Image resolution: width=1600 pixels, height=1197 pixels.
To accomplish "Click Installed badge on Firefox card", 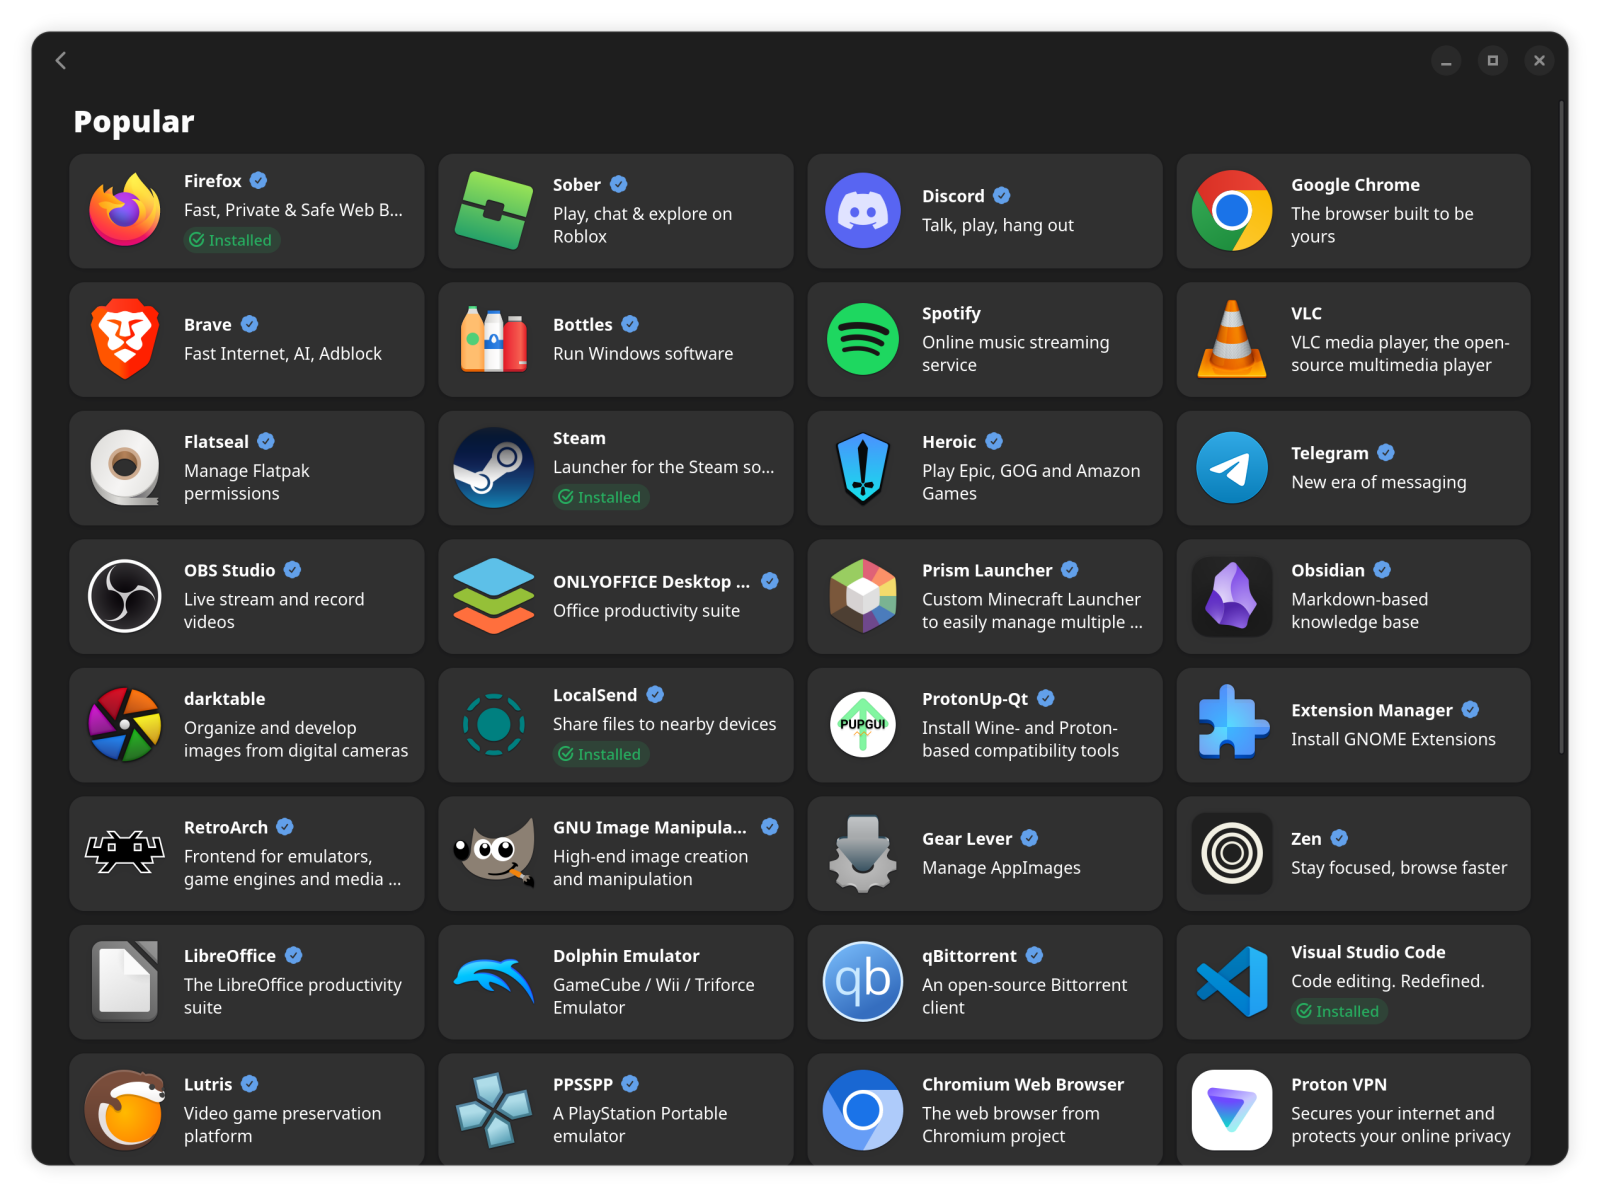I will point(231,240).
